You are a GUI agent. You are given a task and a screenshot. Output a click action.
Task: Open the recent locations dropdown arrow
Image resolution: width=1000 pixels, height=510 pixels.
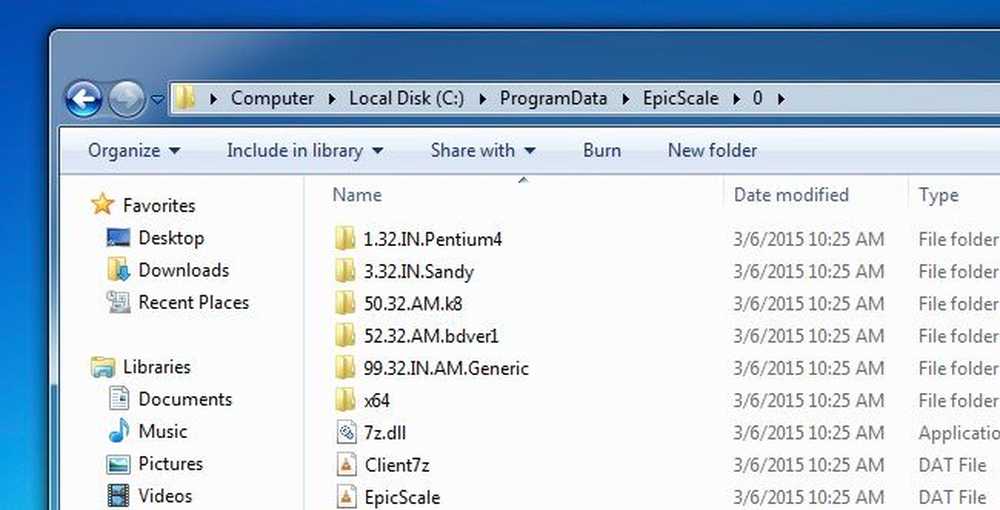[157, 99]
